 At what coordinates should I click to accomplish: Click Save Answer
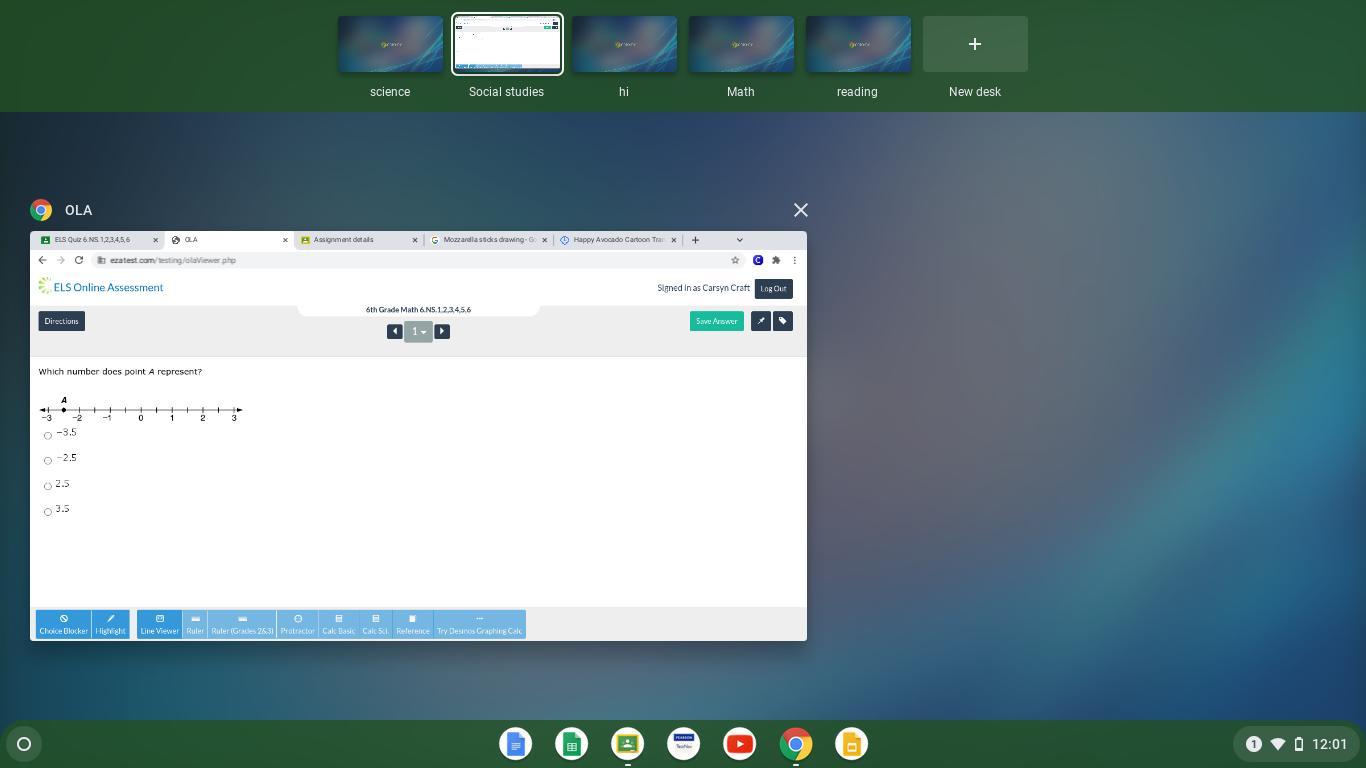coord(716,321)
